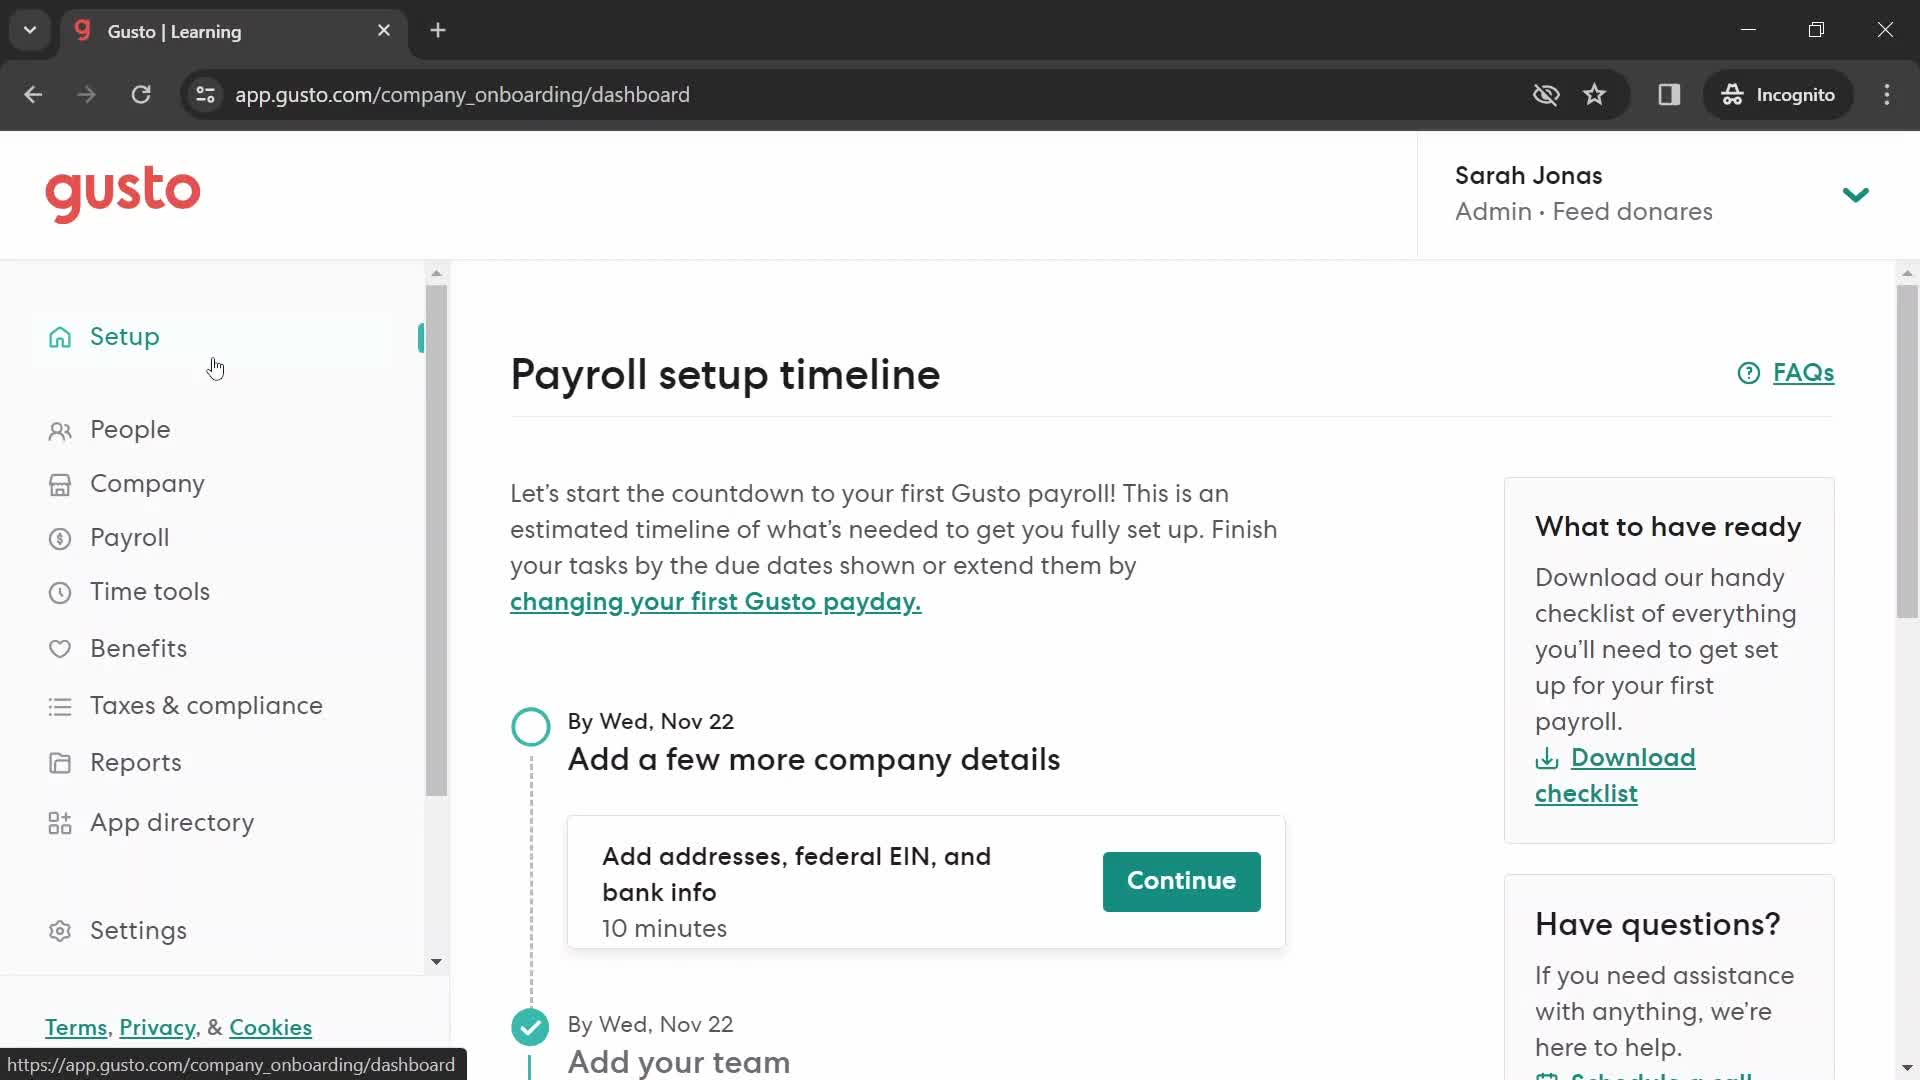
Task: Toggle the completed Add your team checkbox
Action: coord(530,1027)
